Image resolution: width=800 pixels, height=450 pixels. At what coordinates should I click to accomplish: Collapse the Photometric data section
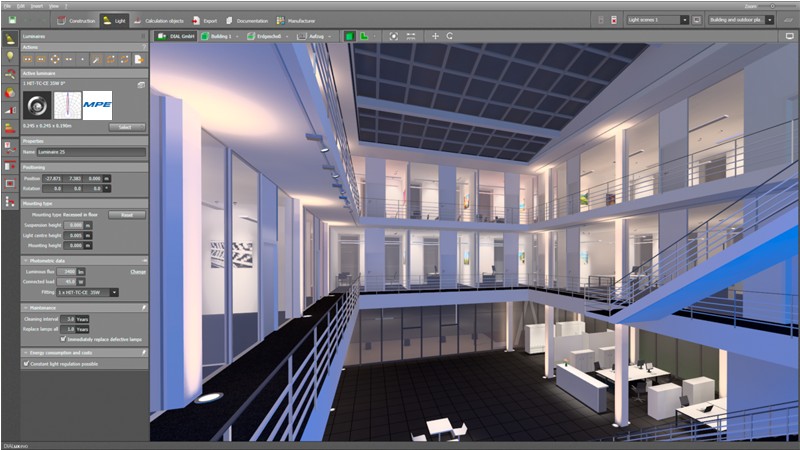pos(25,260)
